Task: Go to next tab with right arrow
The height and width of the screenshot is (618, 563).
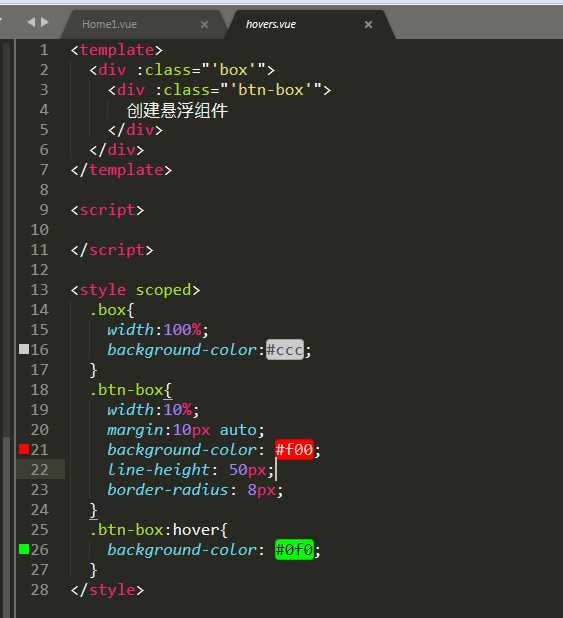Action: 45,22
